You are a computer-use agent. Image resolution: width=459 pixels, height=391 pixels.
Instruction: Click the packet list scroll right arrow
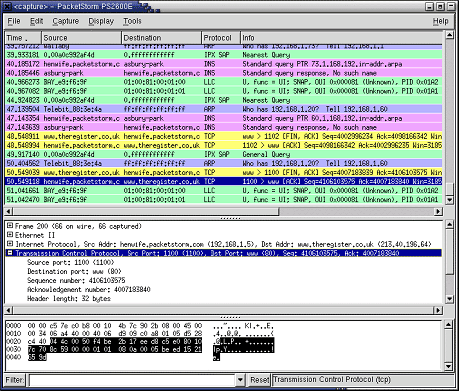tap(438, 211)
